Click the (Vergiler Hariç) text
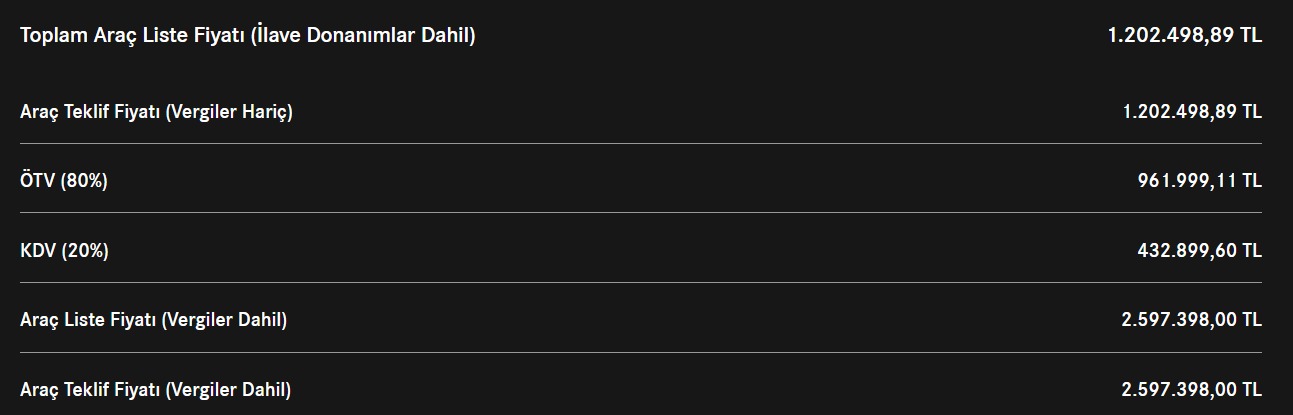This screenshot has width=1293, height=415. [x=229, y=112]
